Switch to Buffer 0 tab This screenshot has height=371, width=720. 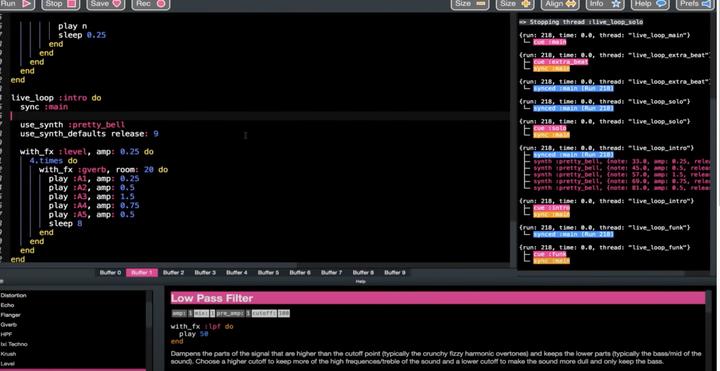click(110, 273)
